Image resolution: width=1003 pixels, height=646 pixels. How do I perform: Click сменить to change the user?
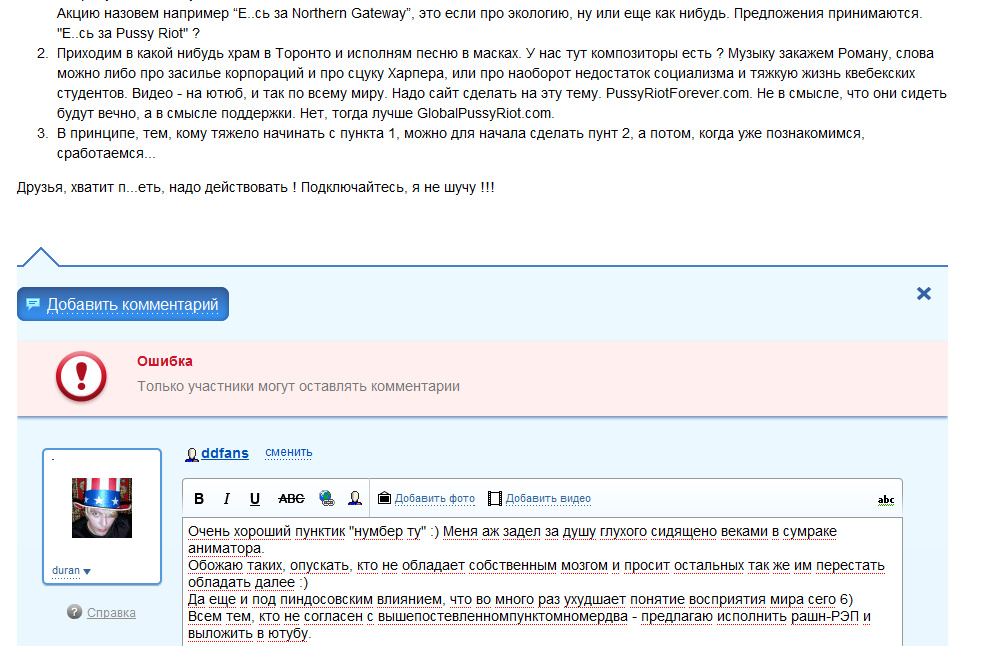(x=288, y=453)
